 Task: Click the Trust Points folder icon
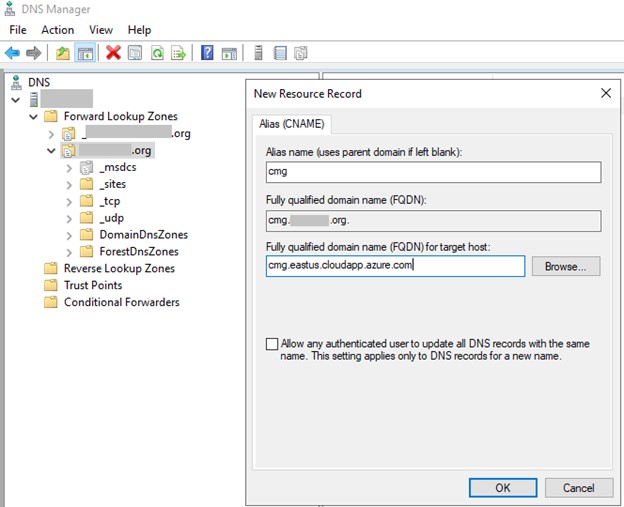(51, 285)
